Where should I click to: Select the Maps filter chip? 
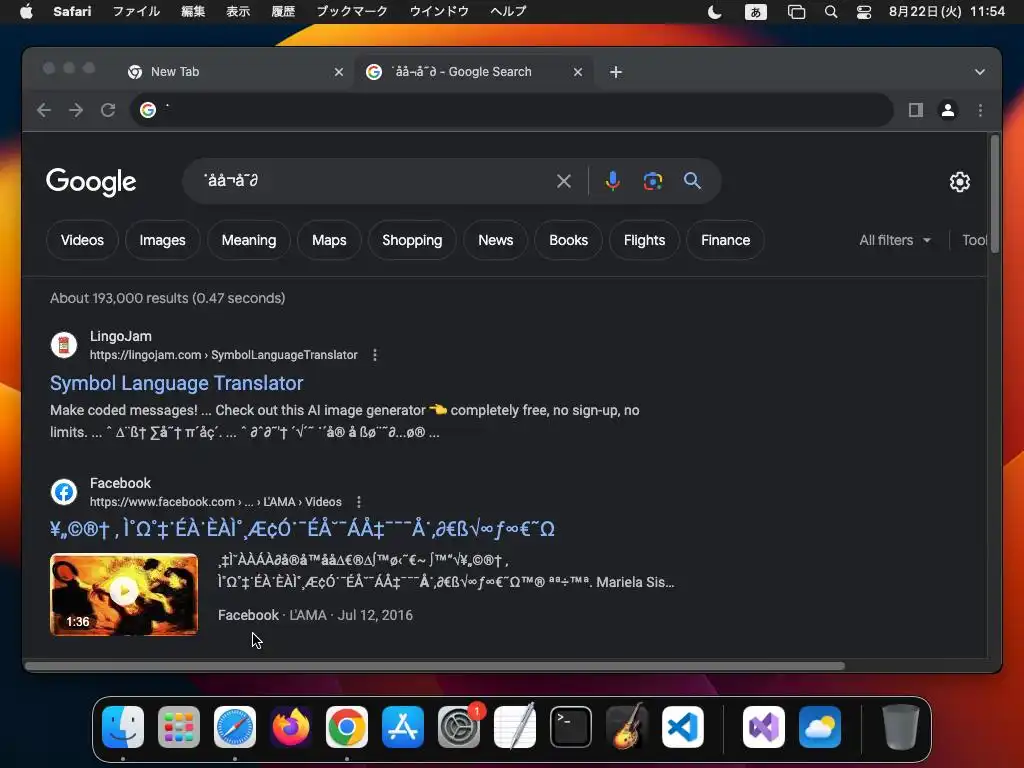coord(329,240)
